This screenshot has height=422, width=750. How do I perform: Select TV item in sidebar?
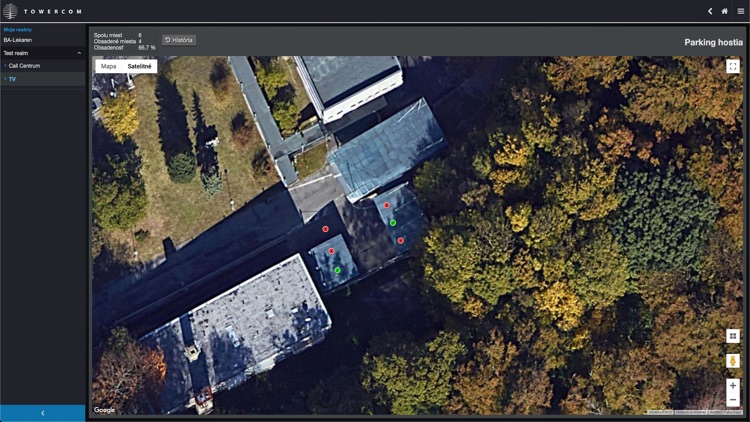pos(12,79)
